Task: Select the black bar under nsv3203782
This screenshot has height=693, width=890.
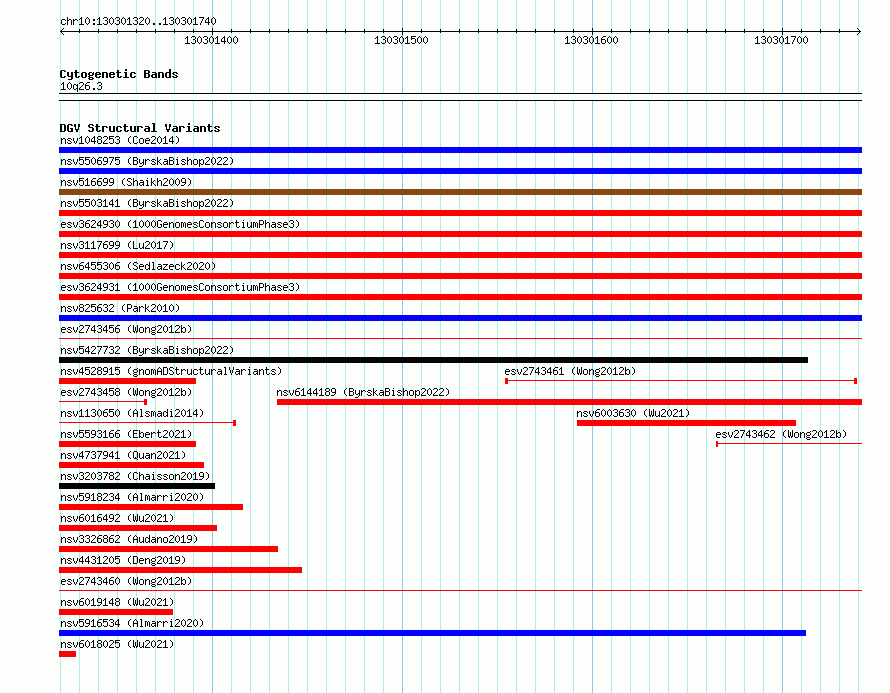Action: tap(137, 486)
